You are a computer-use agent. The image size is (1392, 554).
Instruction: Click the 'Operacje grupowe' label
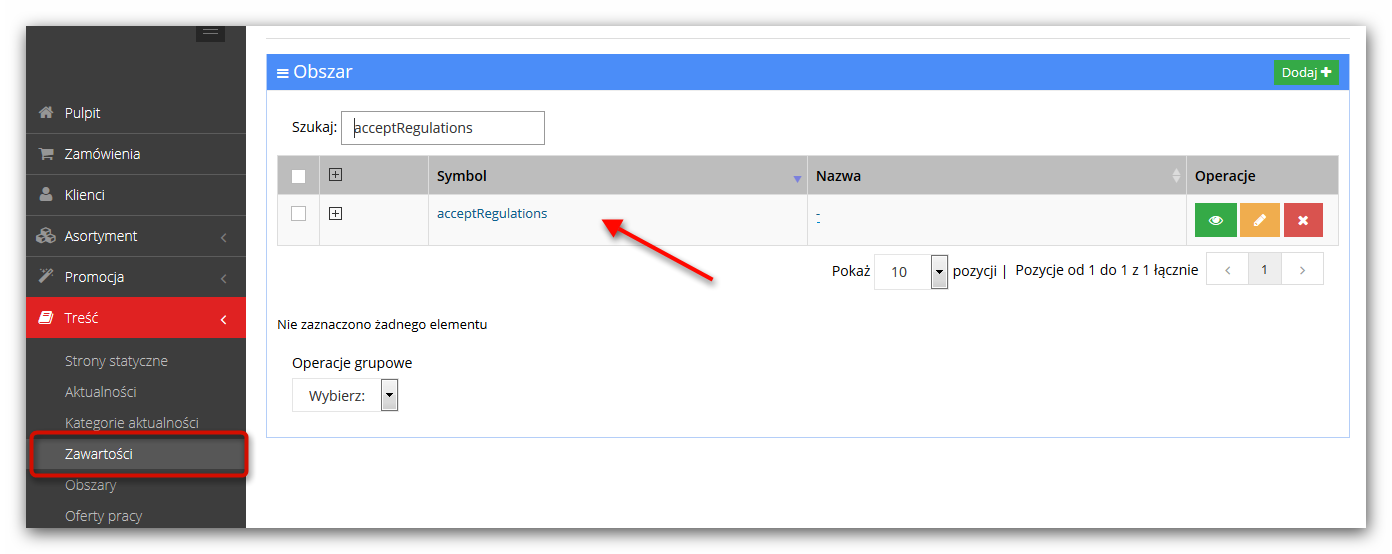pos(352,363)
